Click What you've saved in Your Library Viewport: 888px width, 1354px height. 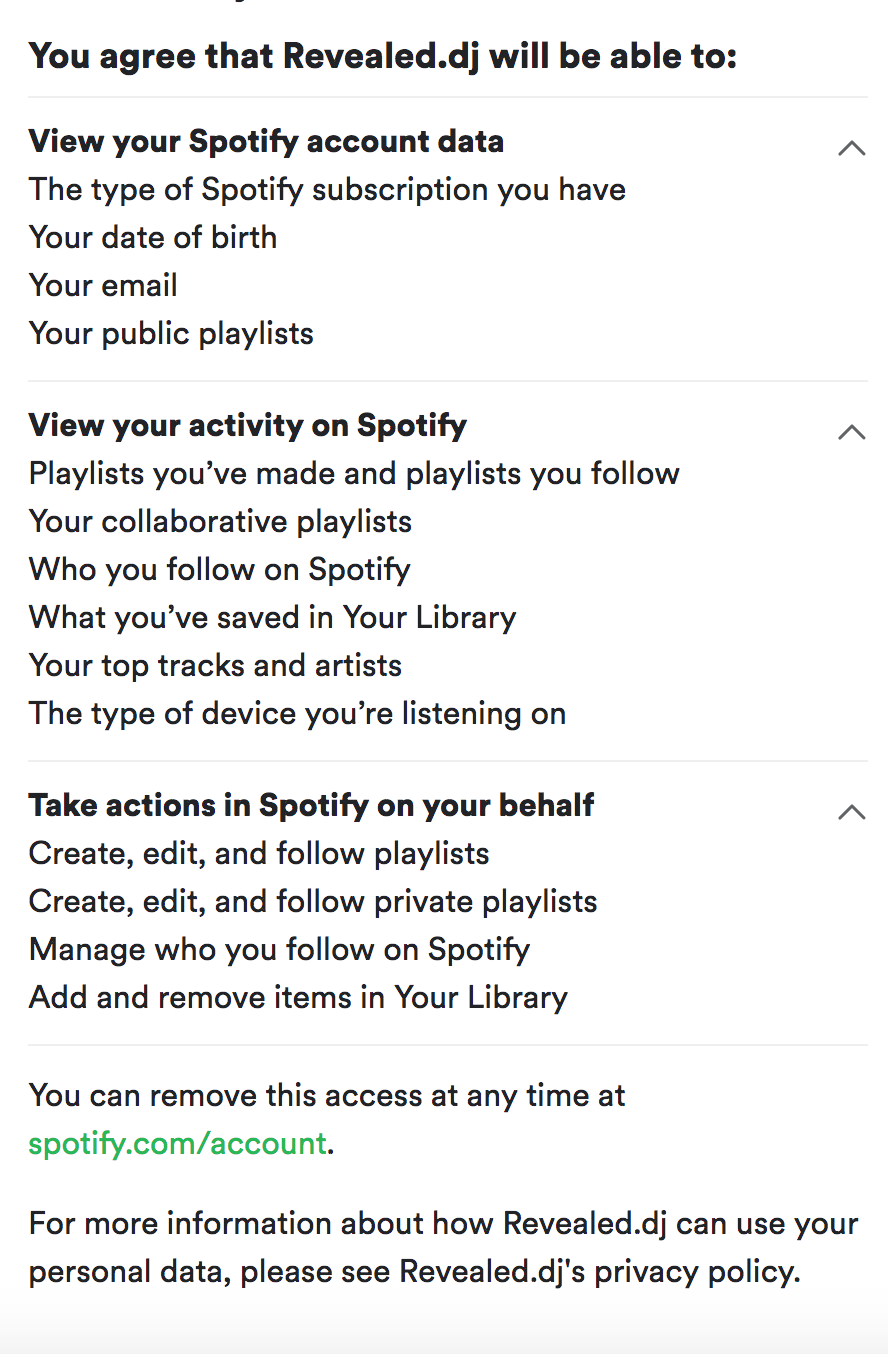(272, 617)
